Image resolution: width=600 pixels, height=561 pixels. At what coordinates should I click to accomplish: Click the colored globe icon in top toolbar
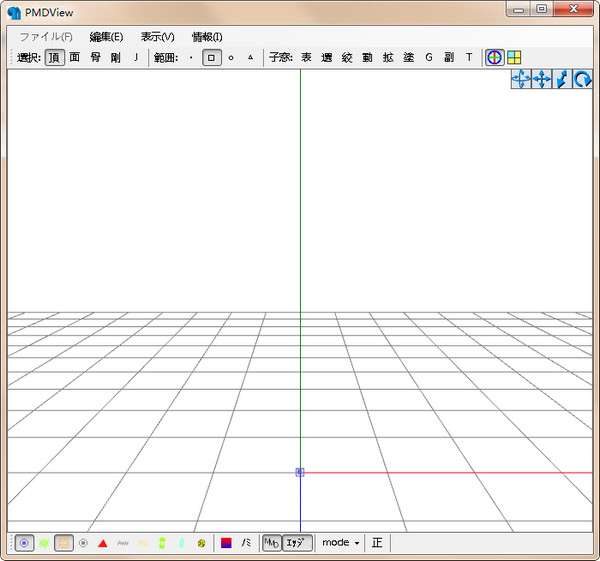tap(494, 58)
